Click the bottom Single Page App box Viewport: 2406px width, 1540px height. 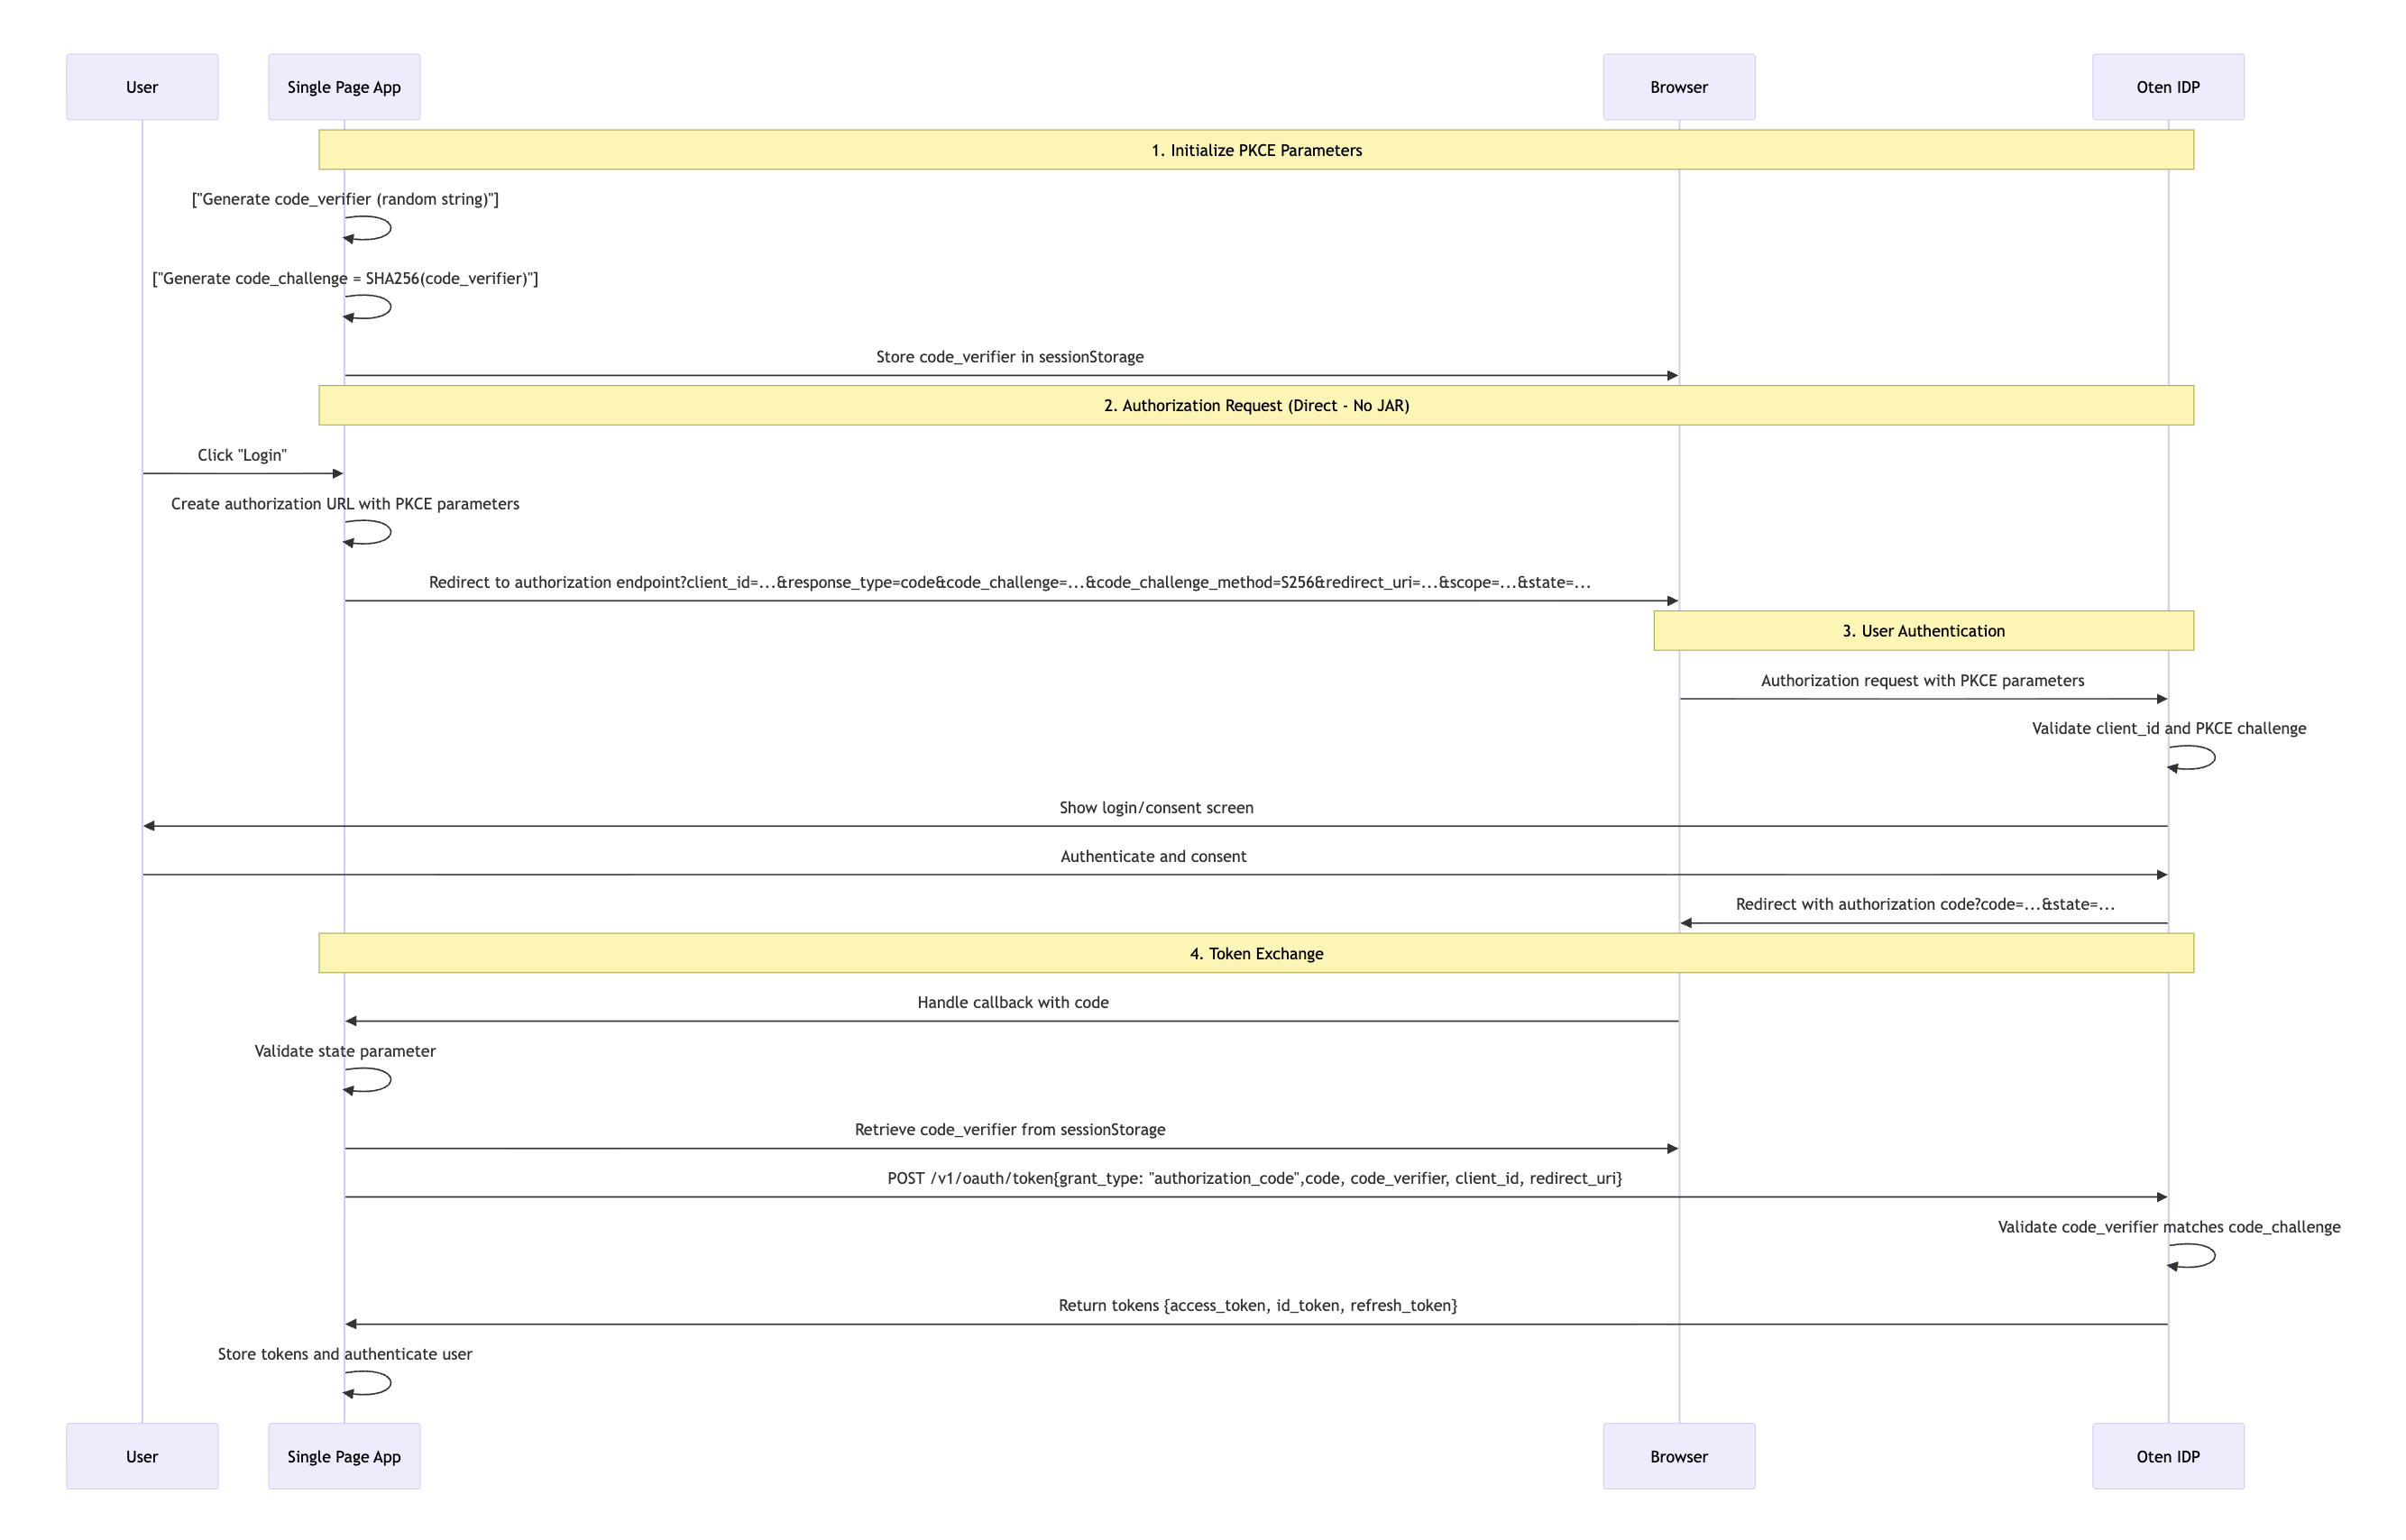[x=344, y=1456]
